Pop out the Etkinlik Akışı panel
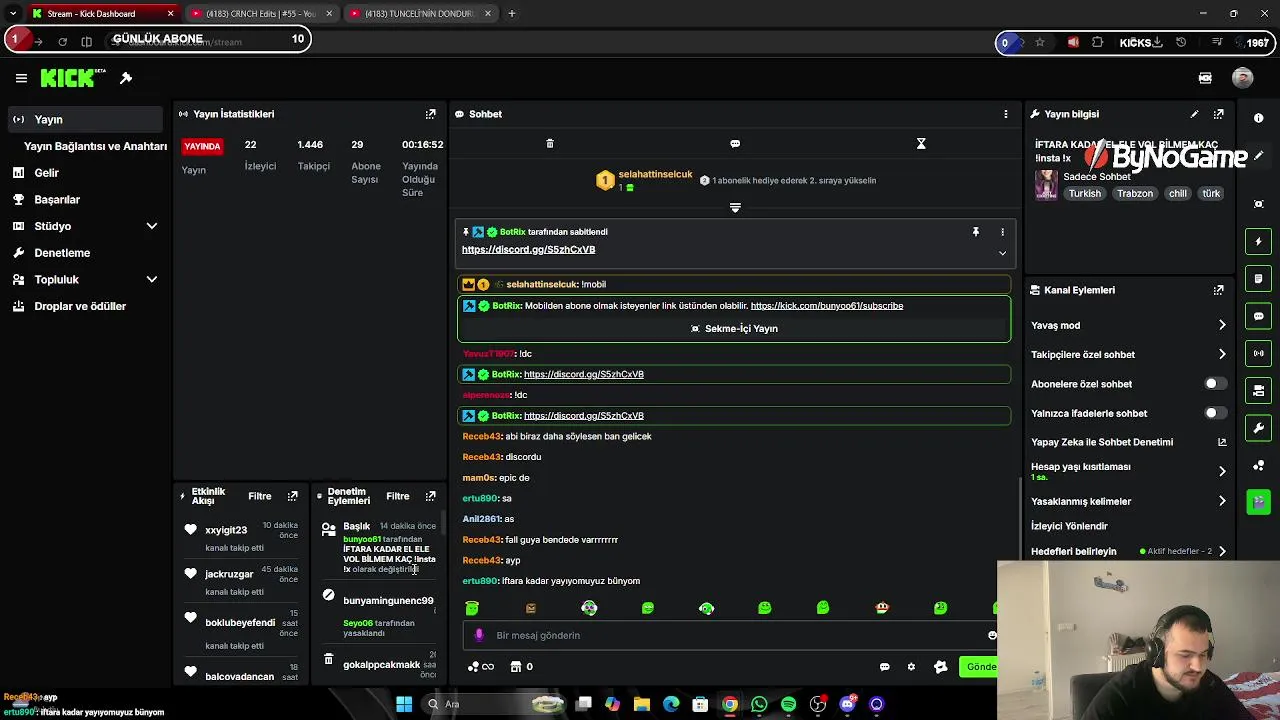Viewport: 1280px width, 720px height. (292, 496)
